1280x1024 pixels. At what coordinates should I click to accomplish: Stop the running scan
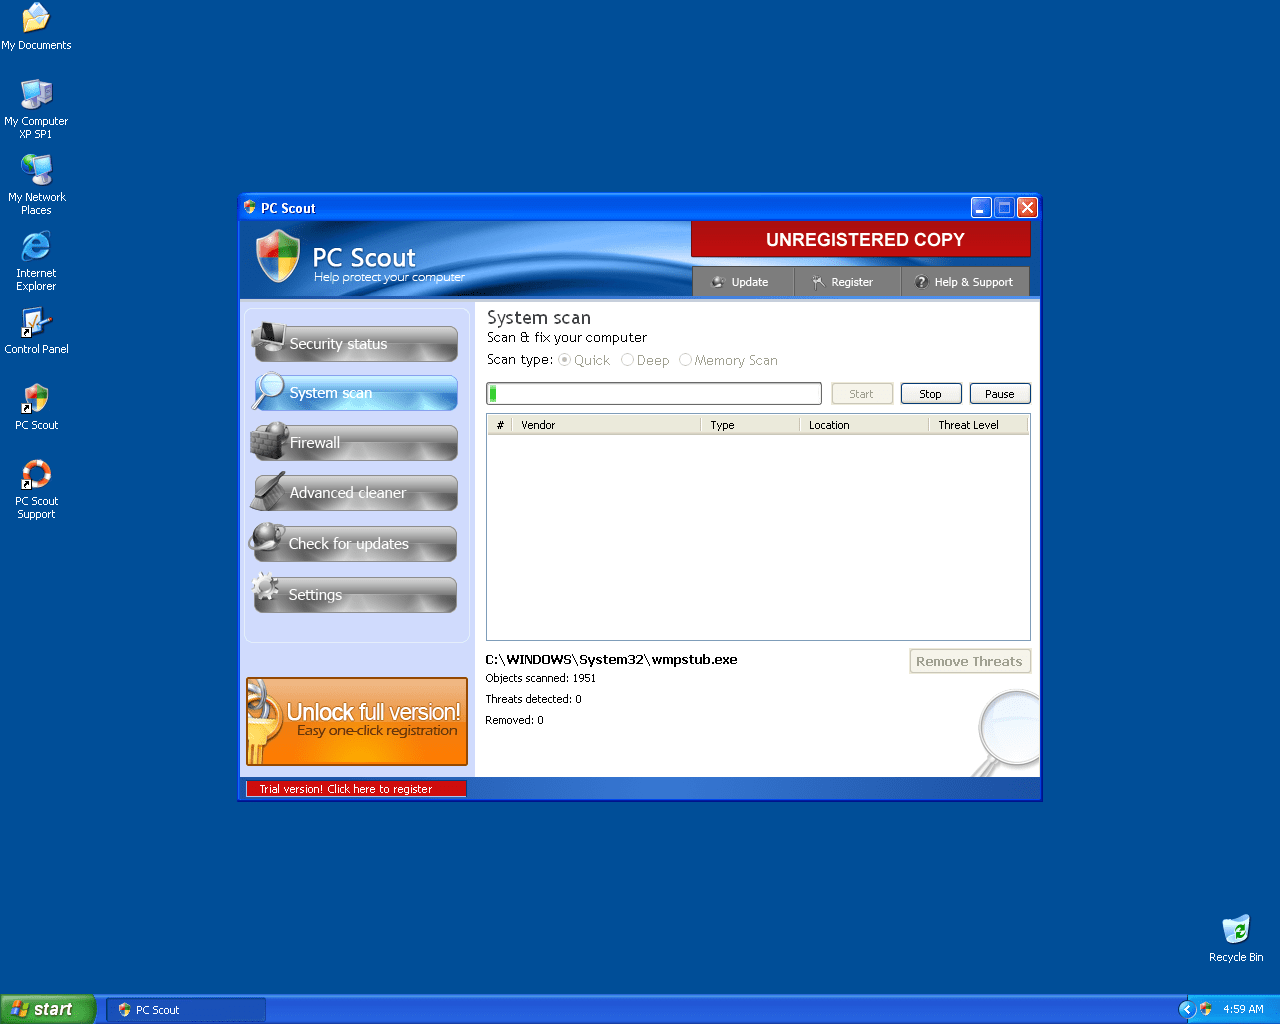[930, 394]
